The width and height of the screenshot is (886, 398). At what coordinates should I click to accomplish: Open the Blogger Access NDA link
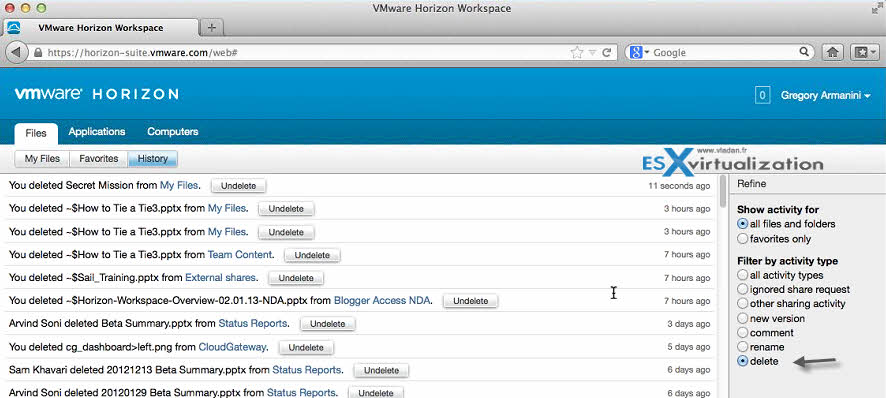coord(382,300)
